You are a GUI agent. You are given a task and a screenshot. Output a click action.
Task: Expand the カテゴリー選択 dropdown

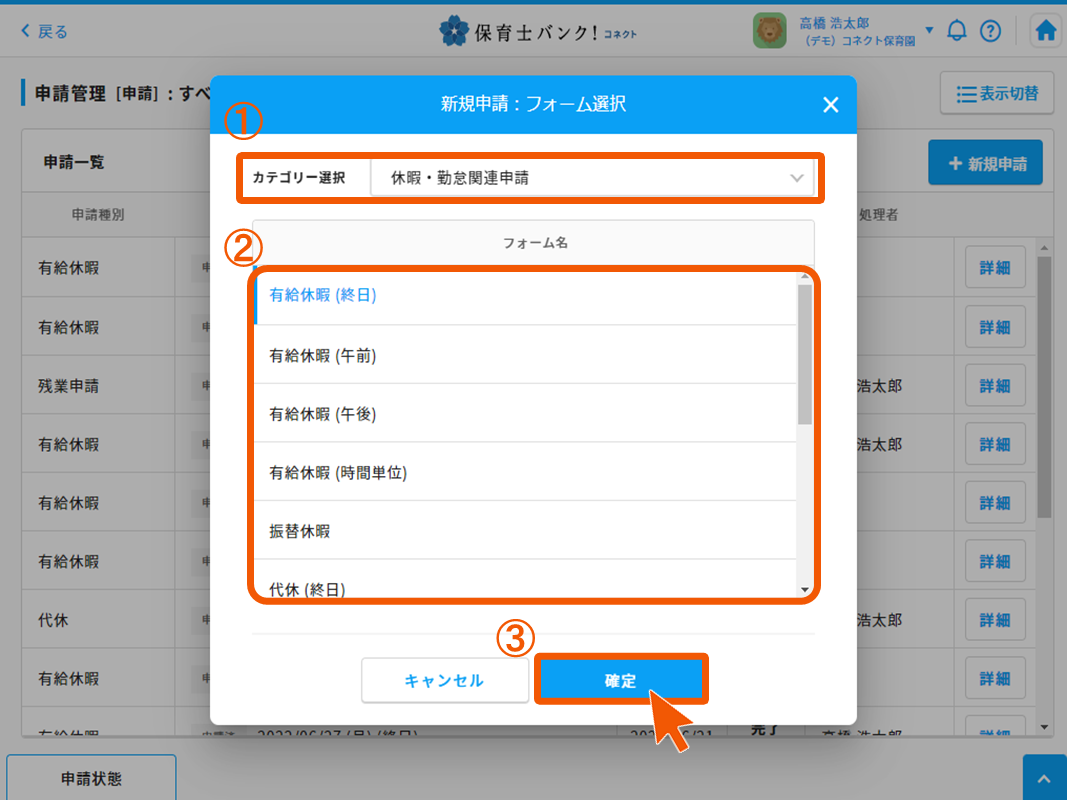pyautogui.click(x=592, y=178)
